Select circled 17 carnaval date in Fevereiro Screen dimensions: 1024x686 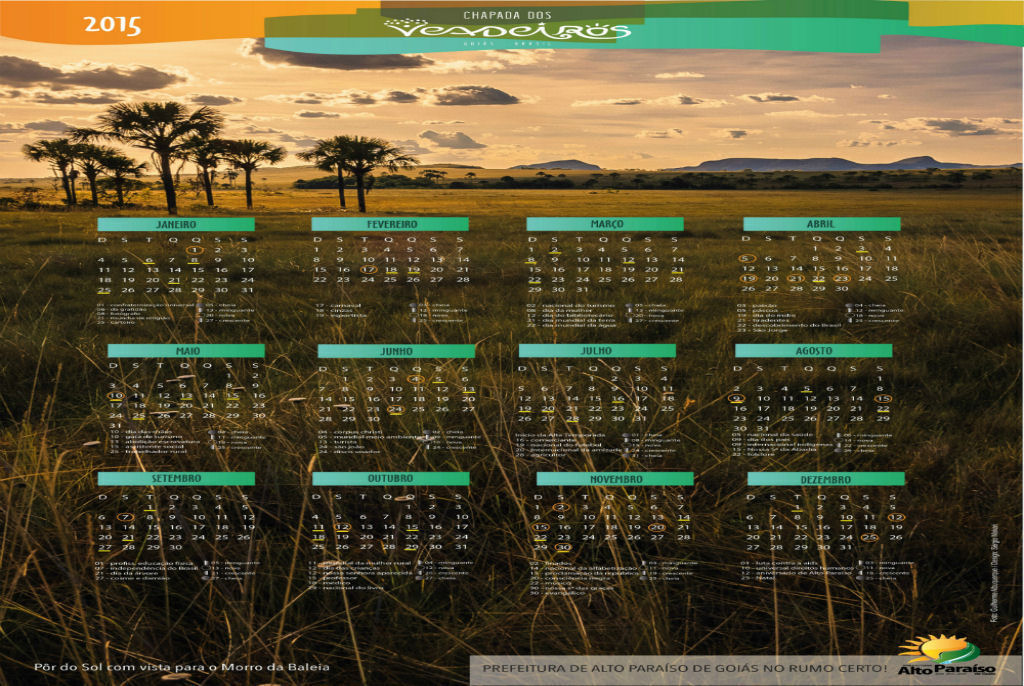pos(368,270)
